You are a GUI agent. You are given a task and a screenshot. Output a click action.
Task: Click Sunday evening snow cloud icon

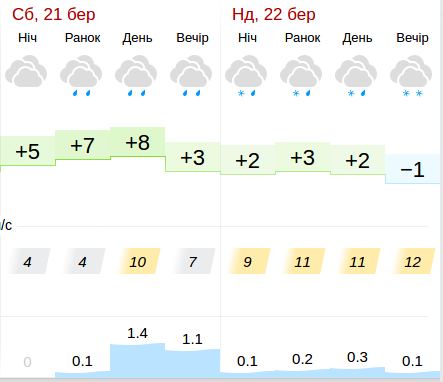coord(411,76)
